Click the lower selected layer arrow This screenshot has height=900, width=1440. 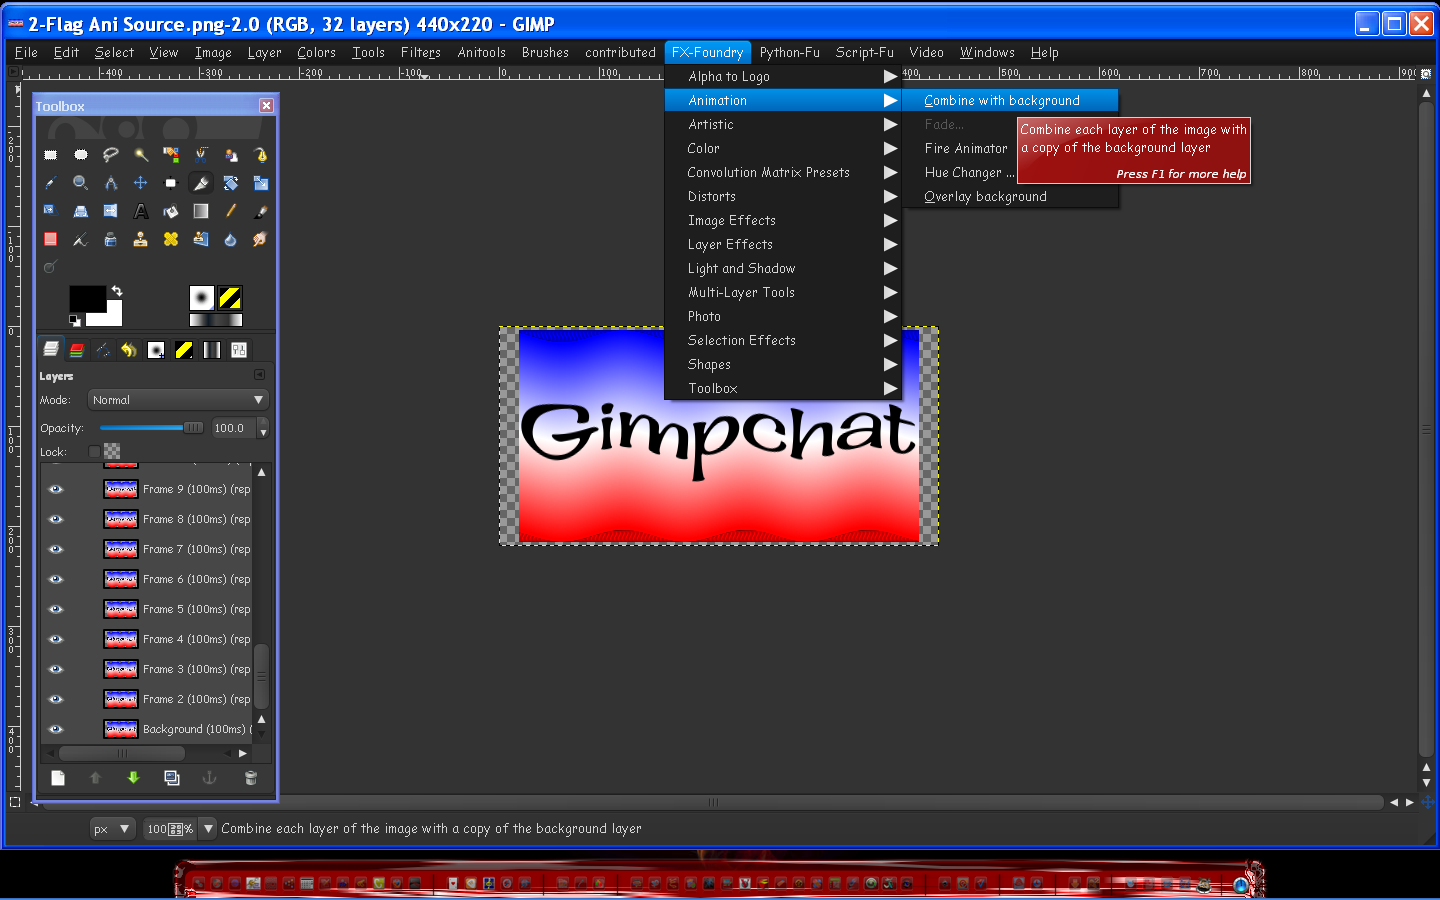click(133, 777)
